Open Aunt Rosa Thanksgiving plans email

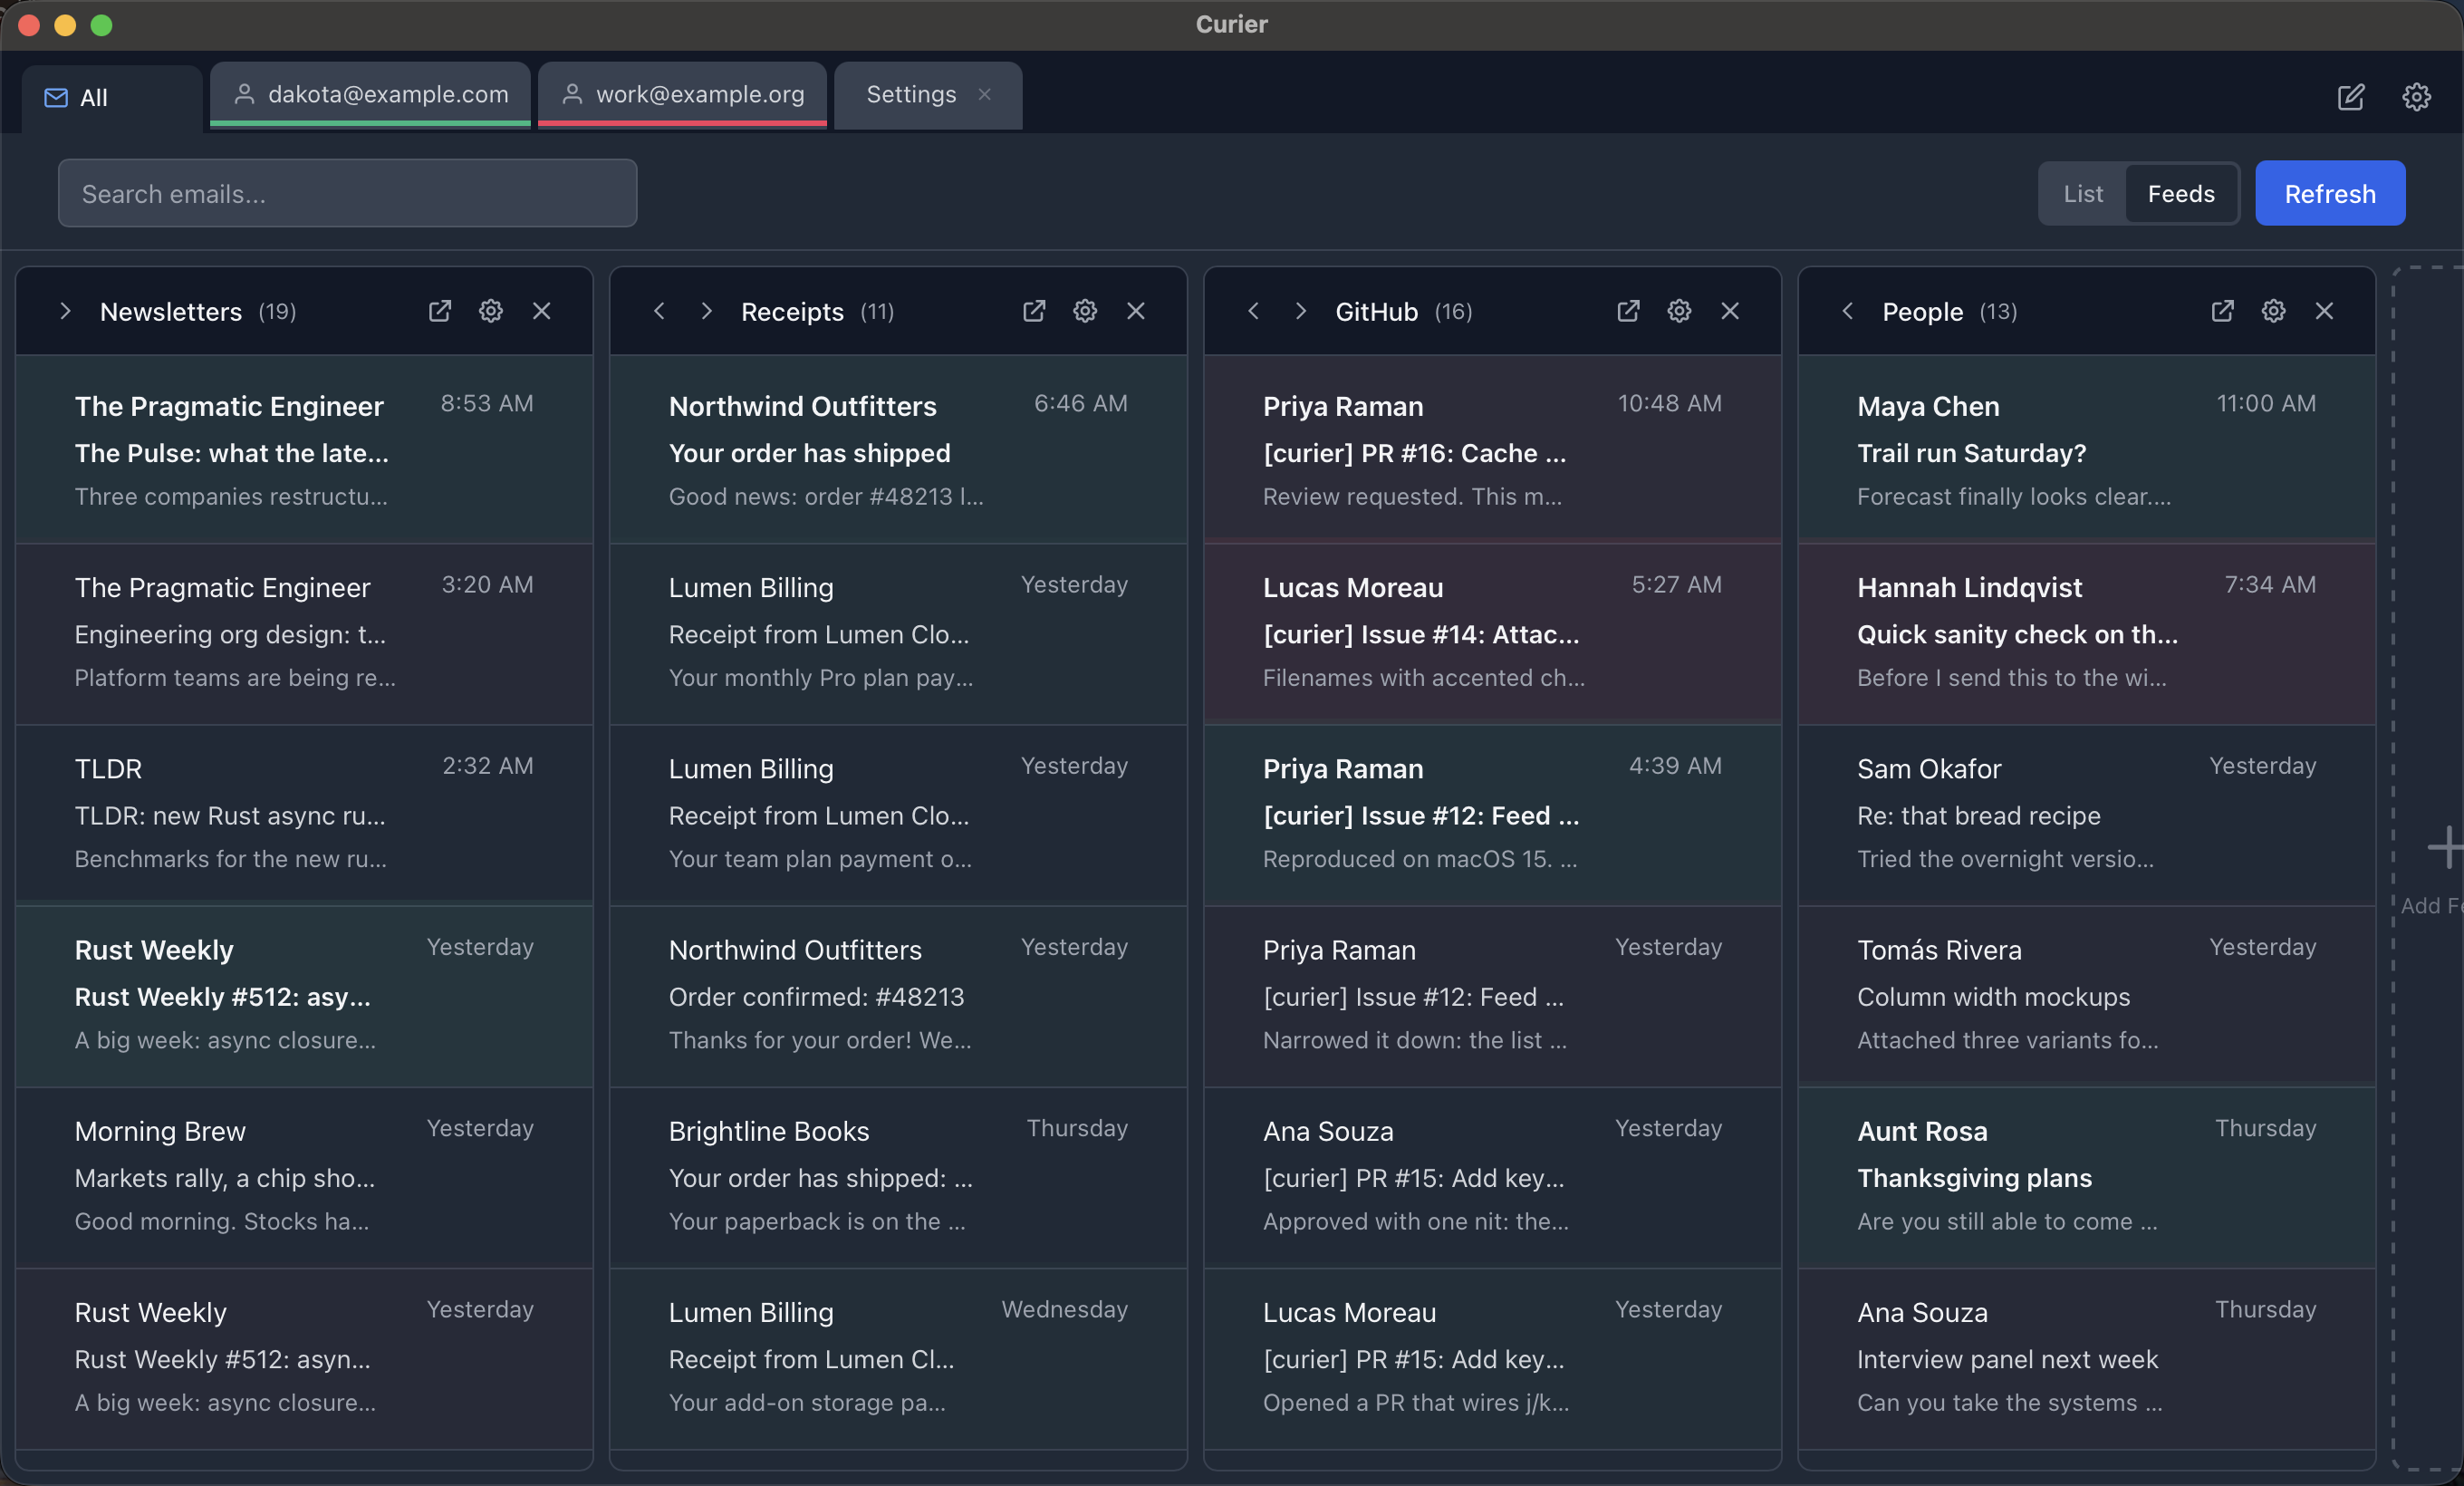[x=2086, y=1177]
